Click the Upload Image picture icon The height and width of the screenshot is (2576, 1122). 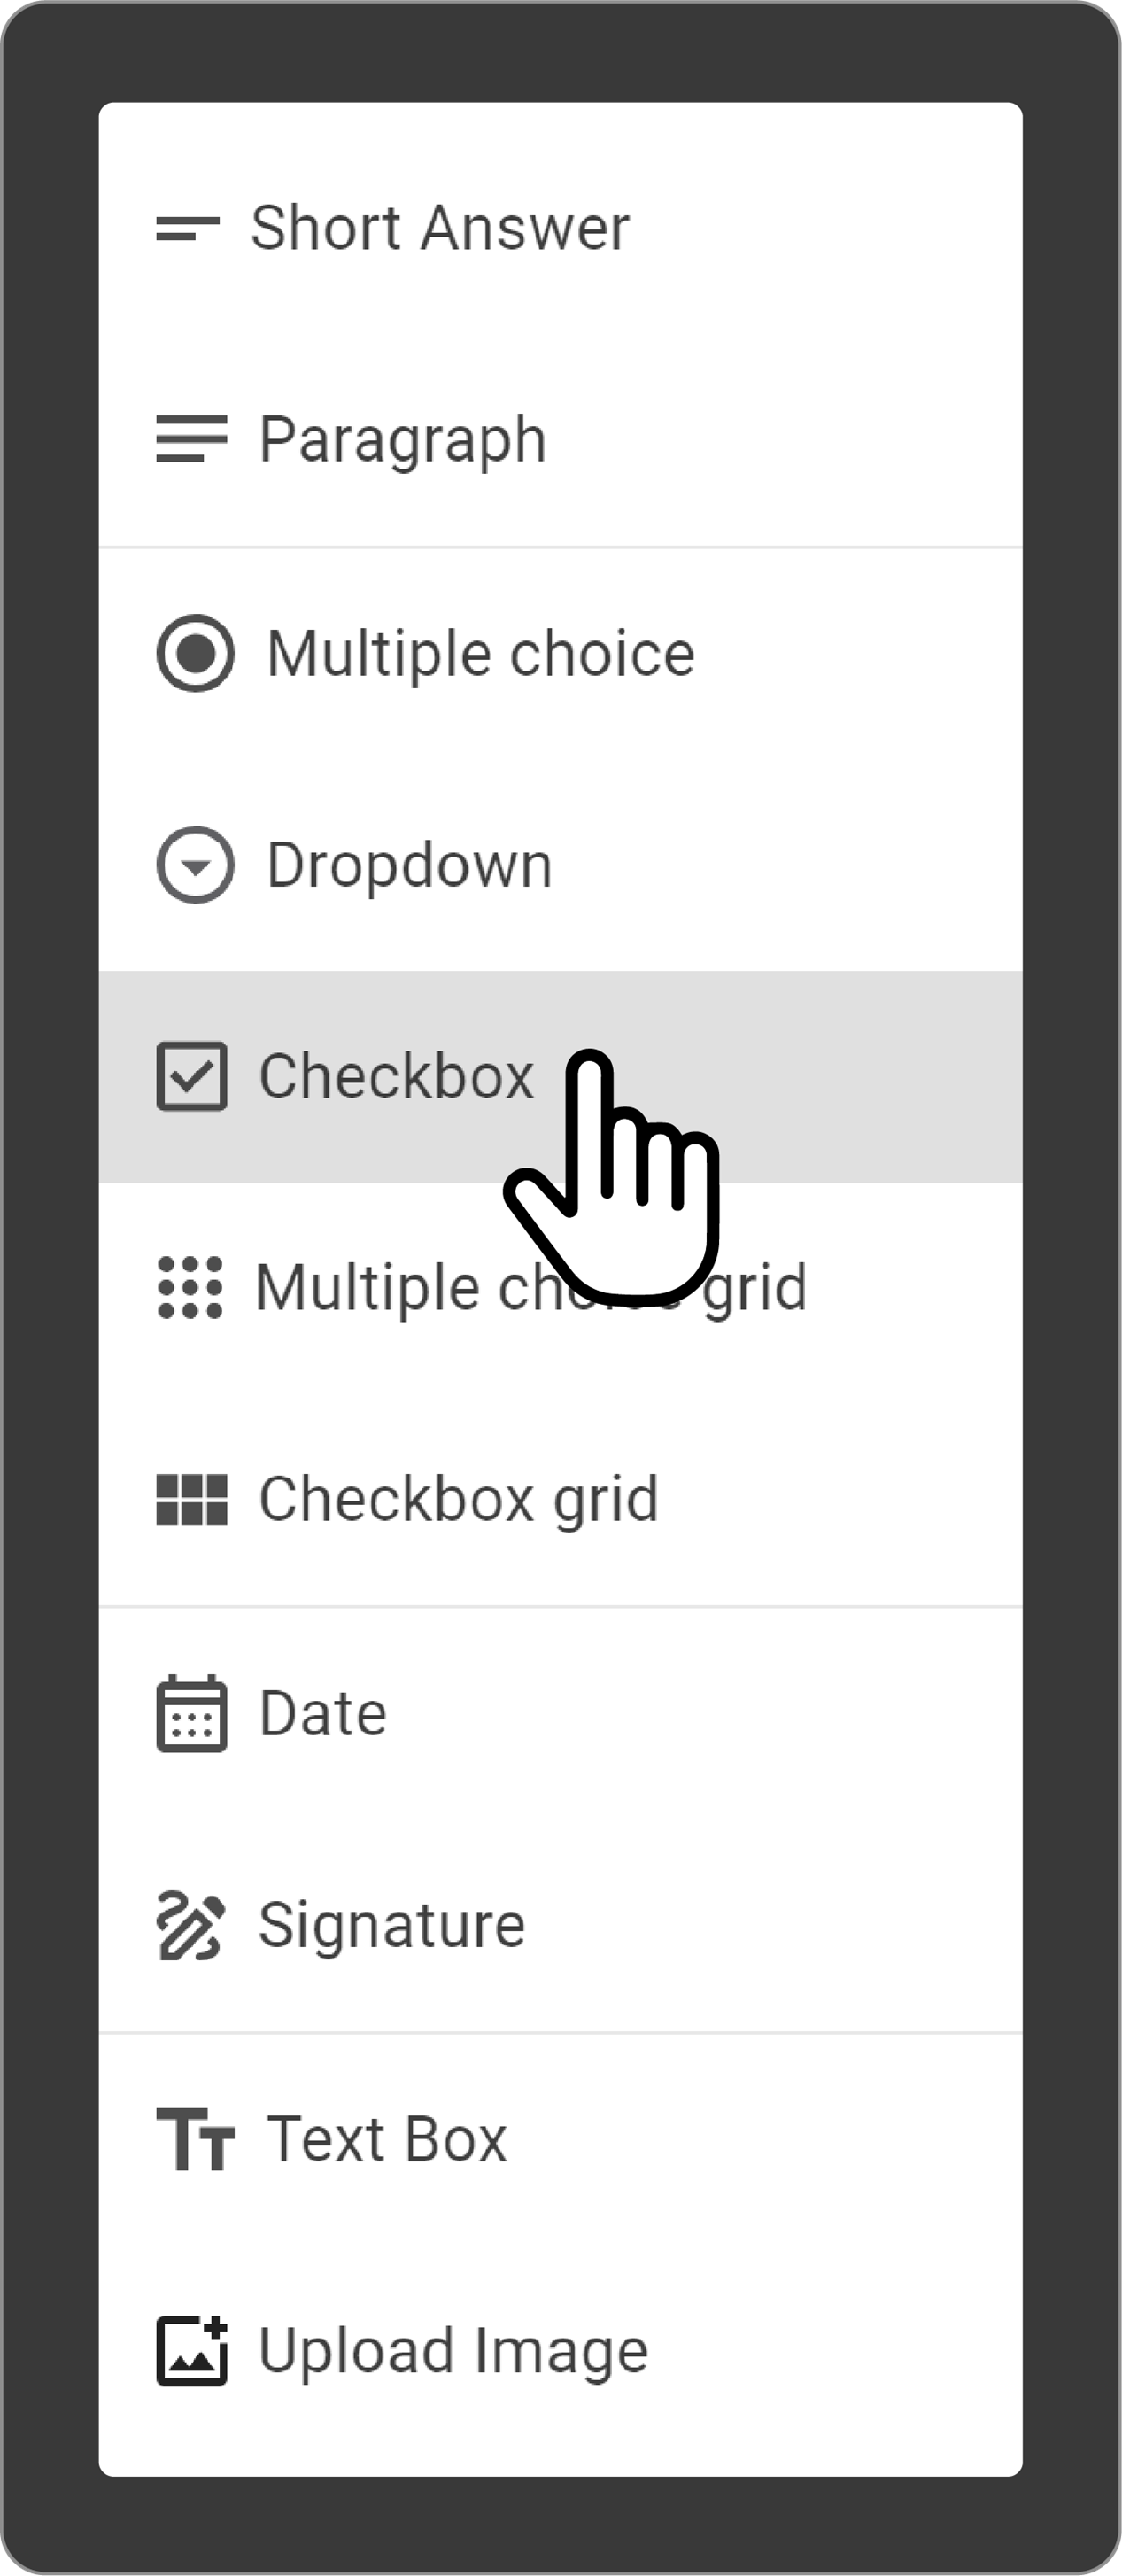click(x=191, y=2351)
